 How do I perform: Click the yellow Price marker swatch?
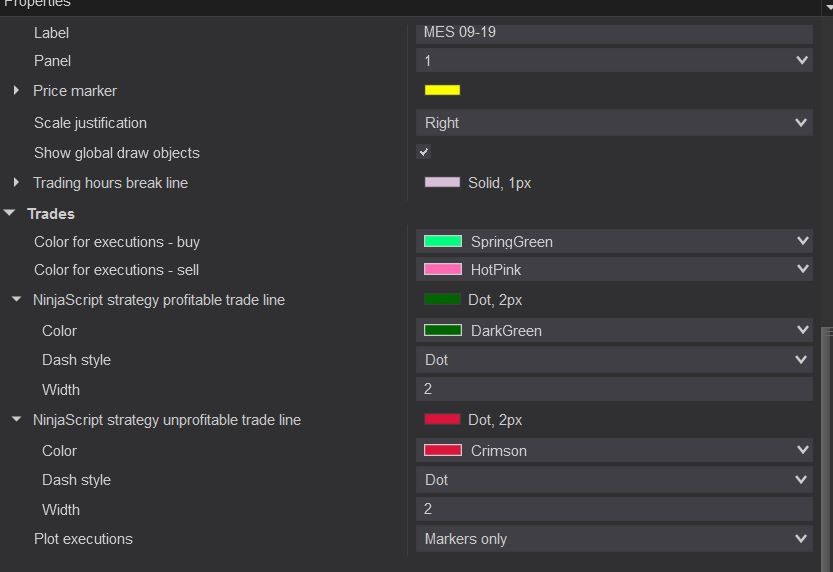442,90
